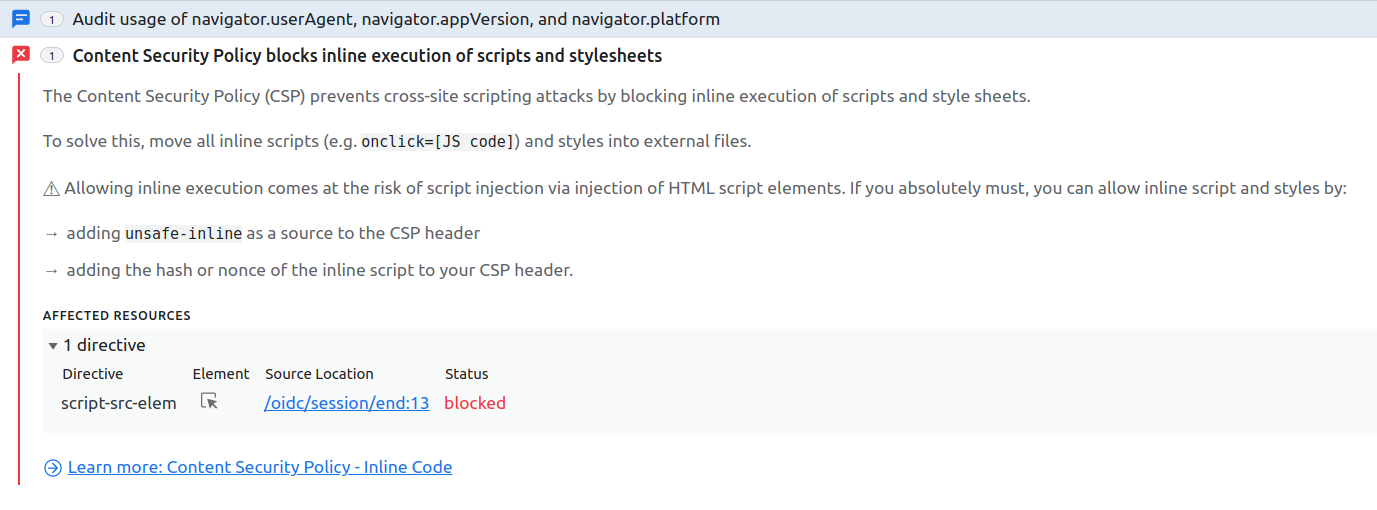Click the 'Status' column header
This screenshot has width=1377, height=510.
[466, 374]
